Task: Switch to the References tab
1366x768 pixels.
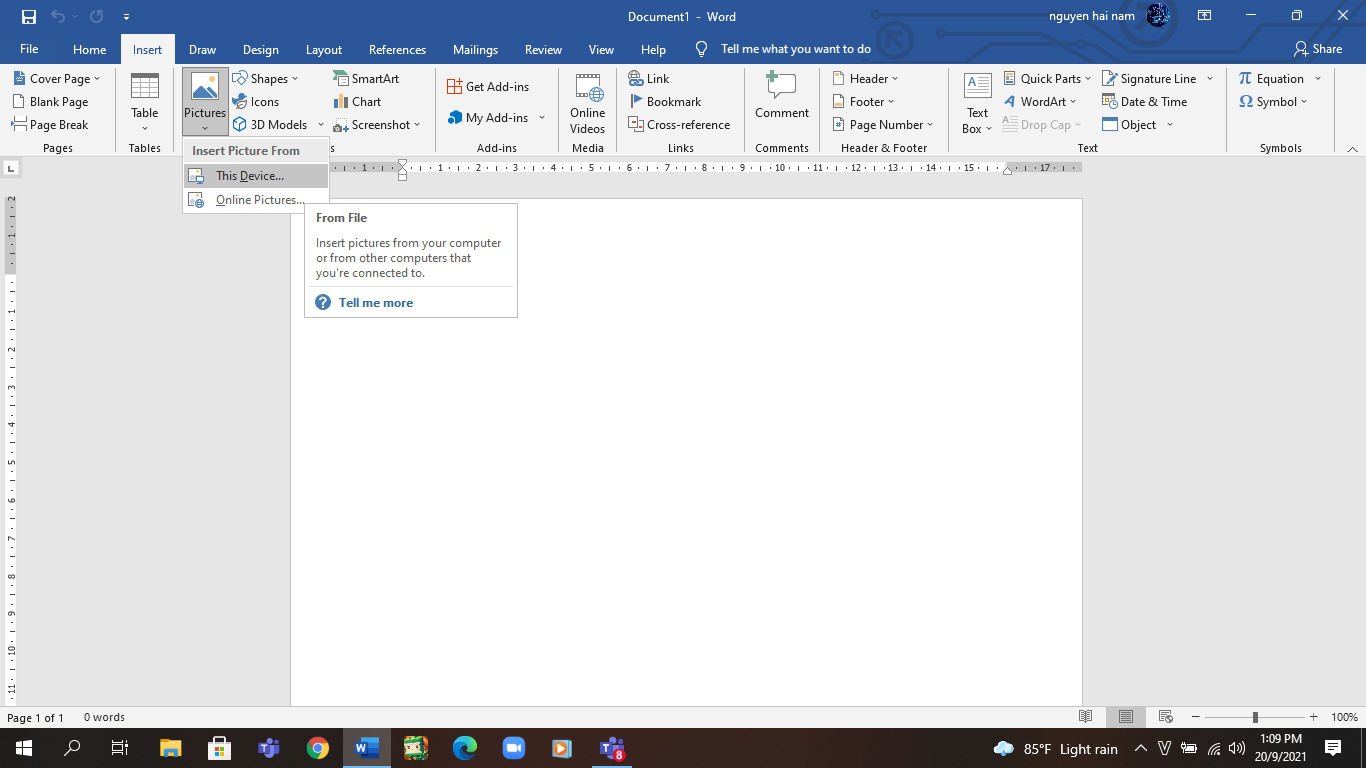Action: coord(397,49)
